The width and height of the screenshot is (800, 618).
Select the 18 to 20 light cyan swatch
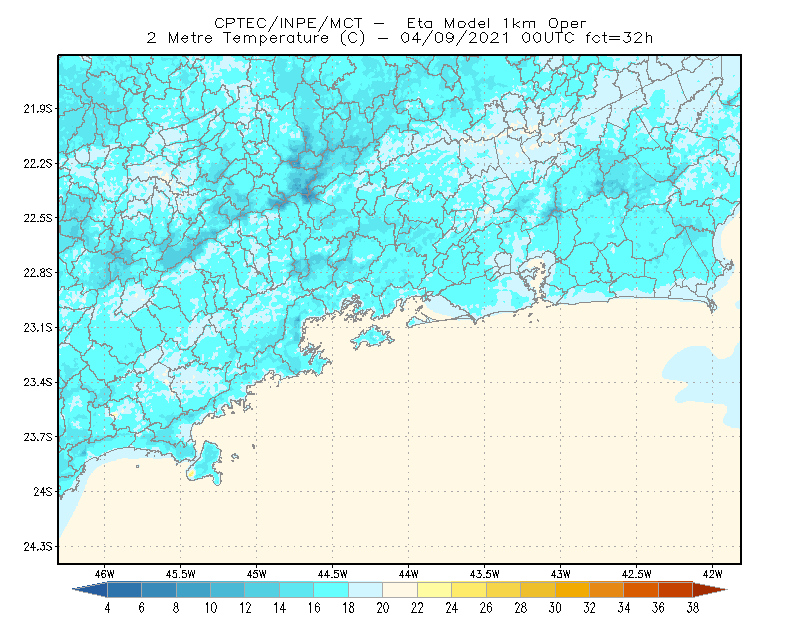coord(365,590)
